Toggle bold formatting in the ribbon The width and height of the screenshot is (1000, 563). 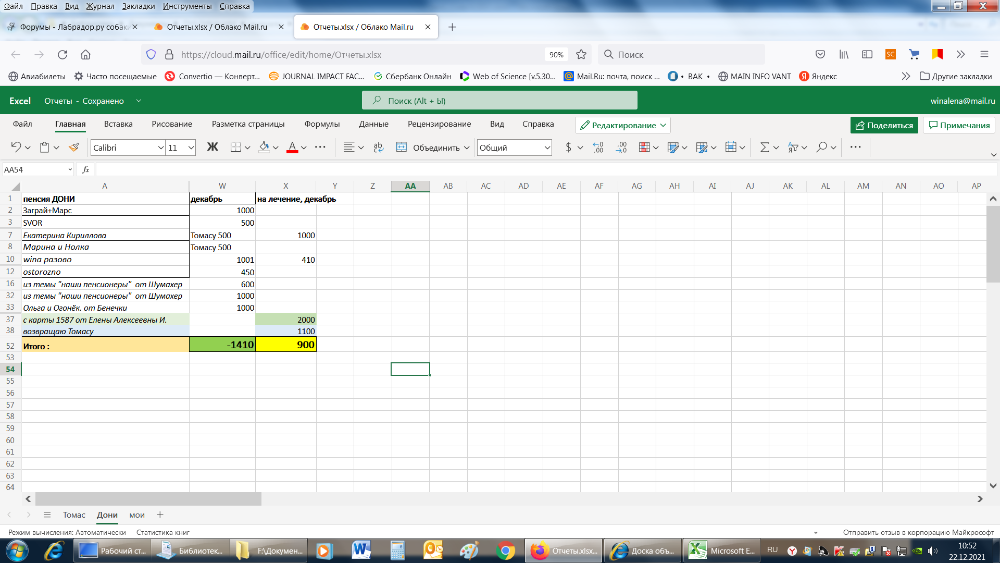[212, 147]
